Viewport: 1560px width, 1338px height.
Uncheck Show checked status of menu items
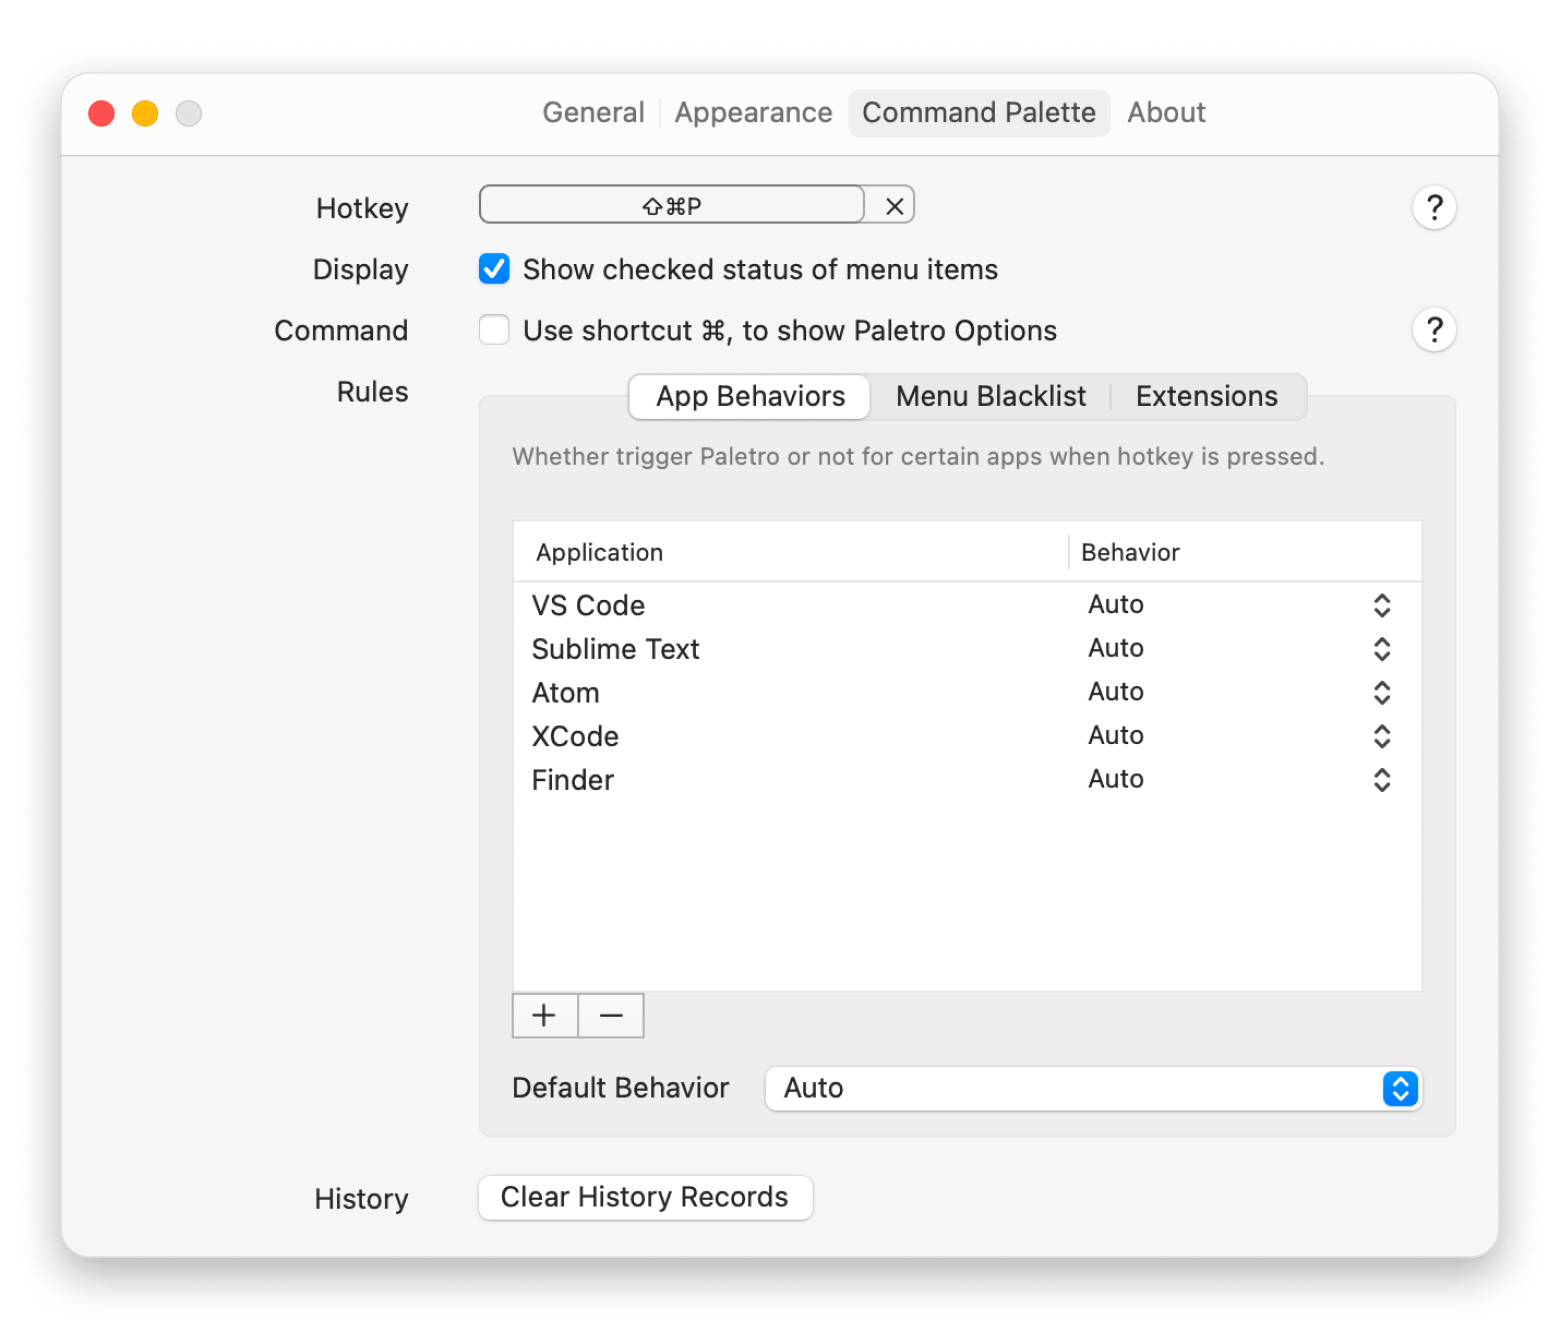[494, 269]
